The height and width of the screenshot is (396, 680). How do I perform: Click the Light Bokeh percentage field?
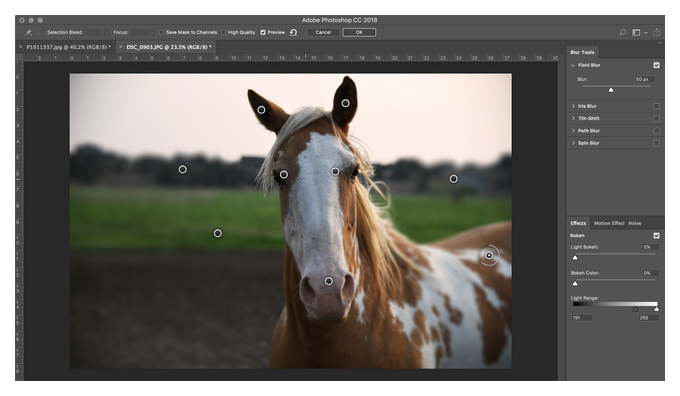tap(649, 247)
